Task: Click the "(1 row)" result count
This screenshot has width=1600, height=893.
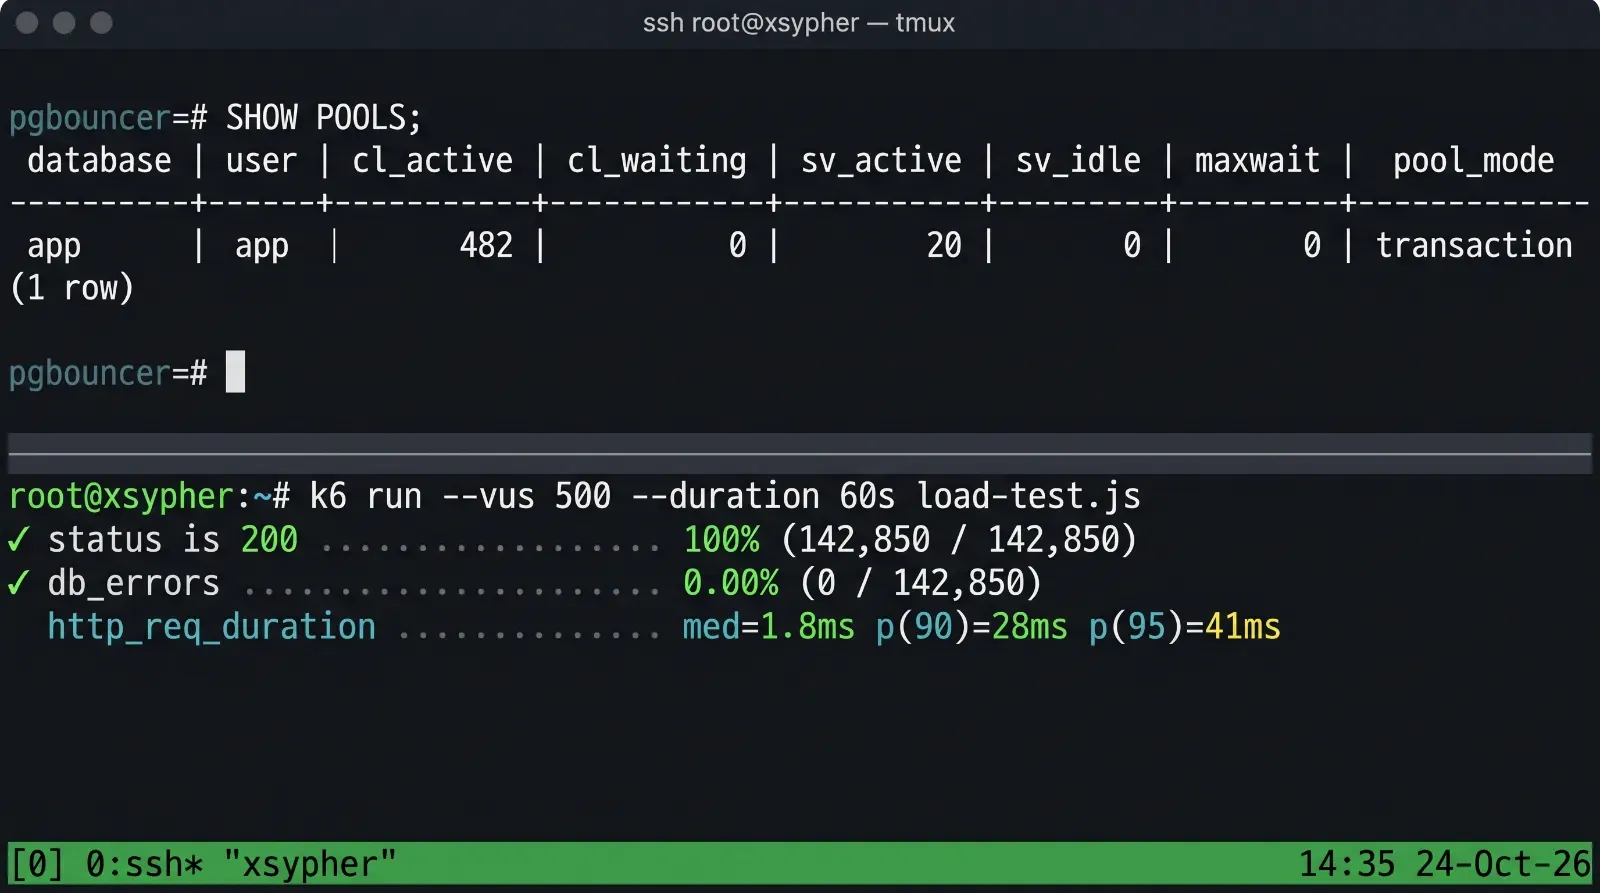Action: click(x=72, y=289)
